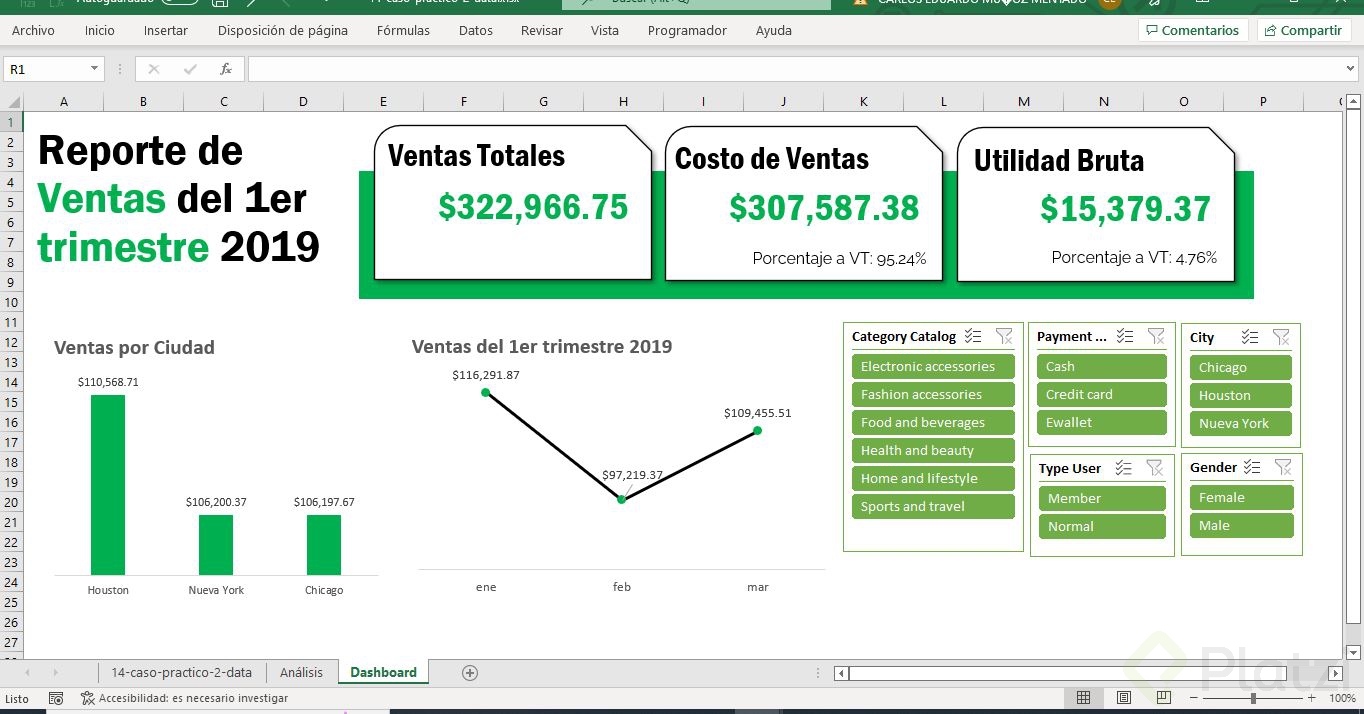Screen dimensions: 1364x714
Task: Open the Disposición de página tab
Action: point(283,31)
